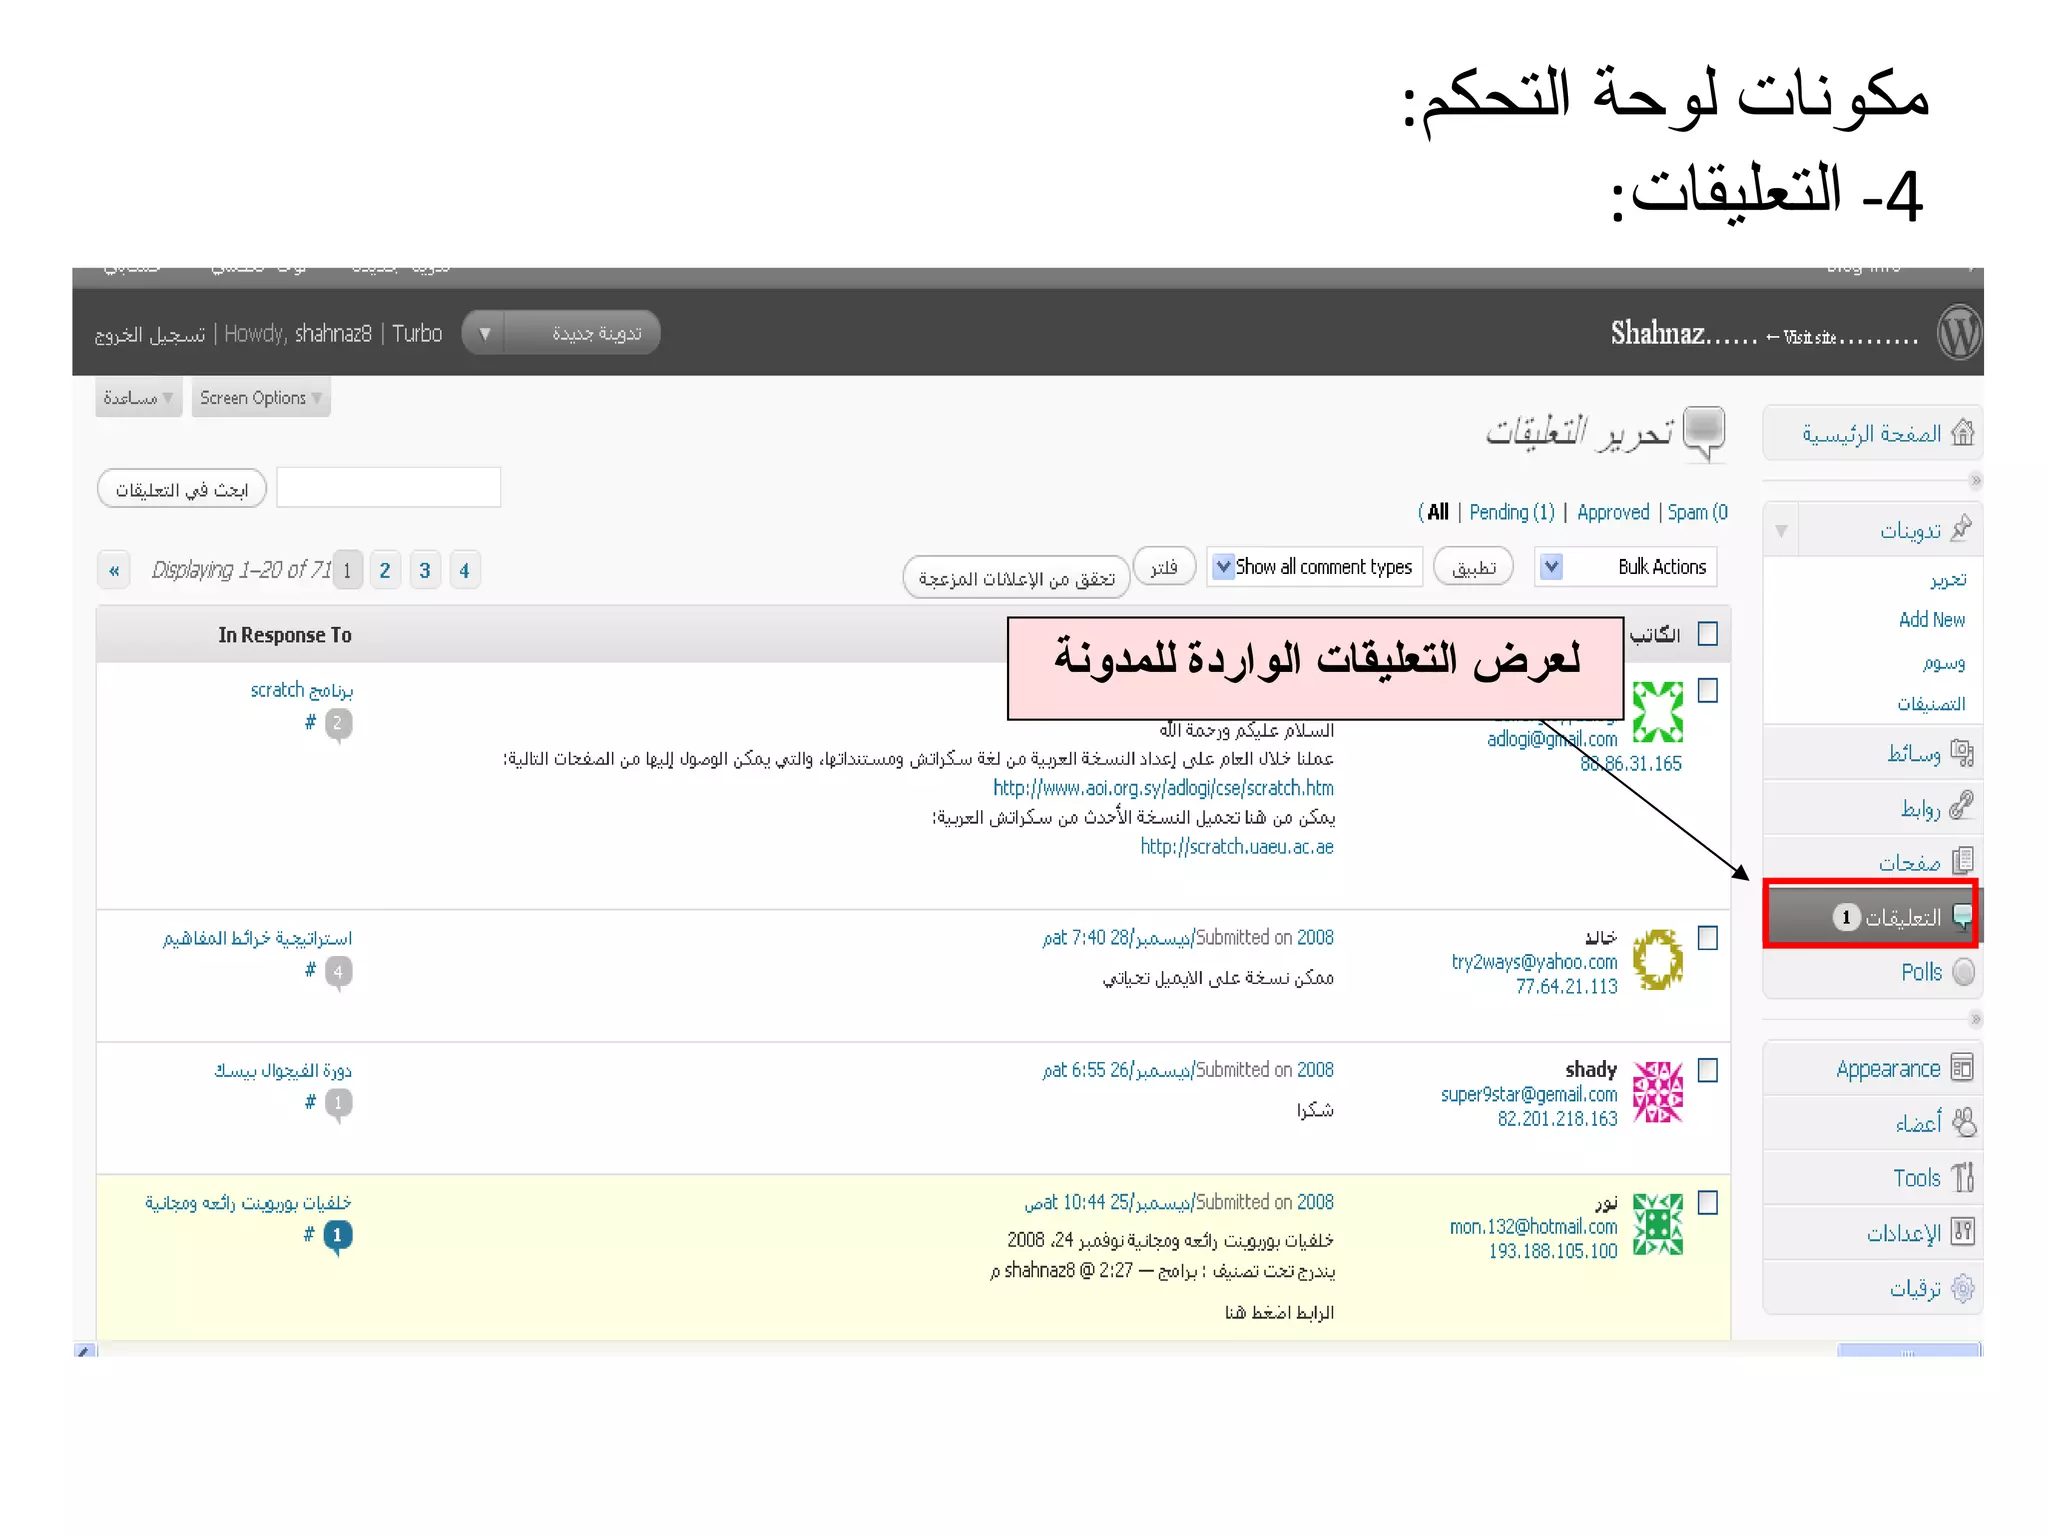2048x1536 pixels.
Task: Click the search comments button
Action: tap(181, 489)
